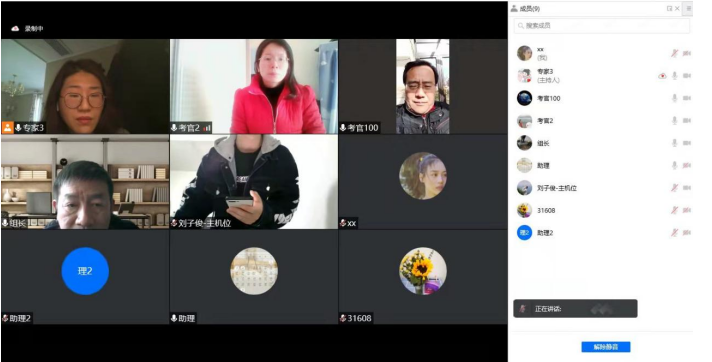712x362 pixels.
Task: Toggle the muted microphone of member 31608
Action: point(674,210)
